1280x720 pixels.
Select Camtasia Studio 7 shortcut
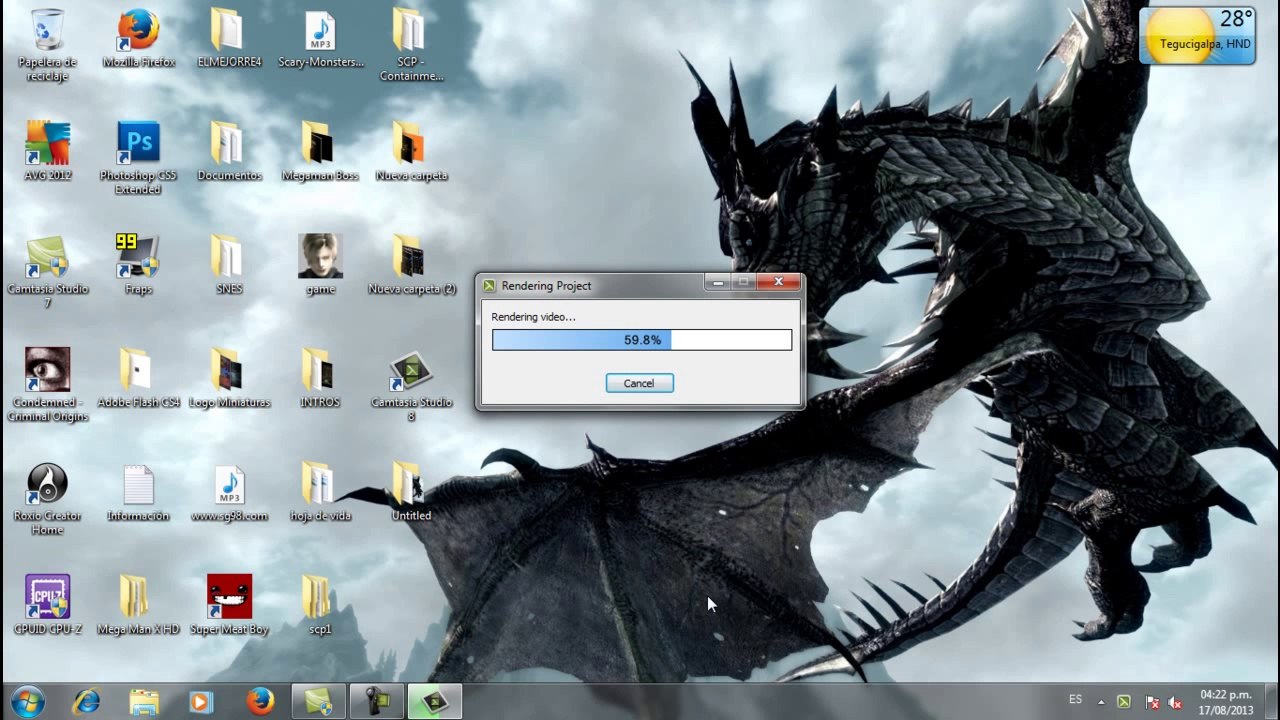pos(47,272)
